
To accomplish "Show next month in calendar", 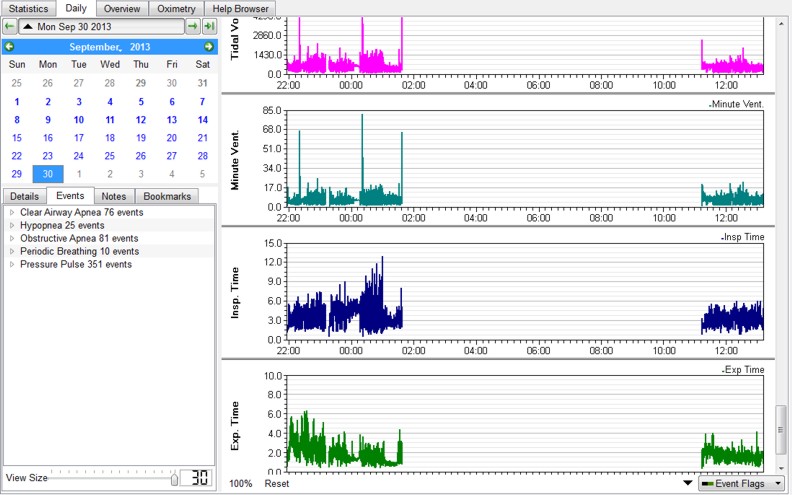I will pos(208,47).
